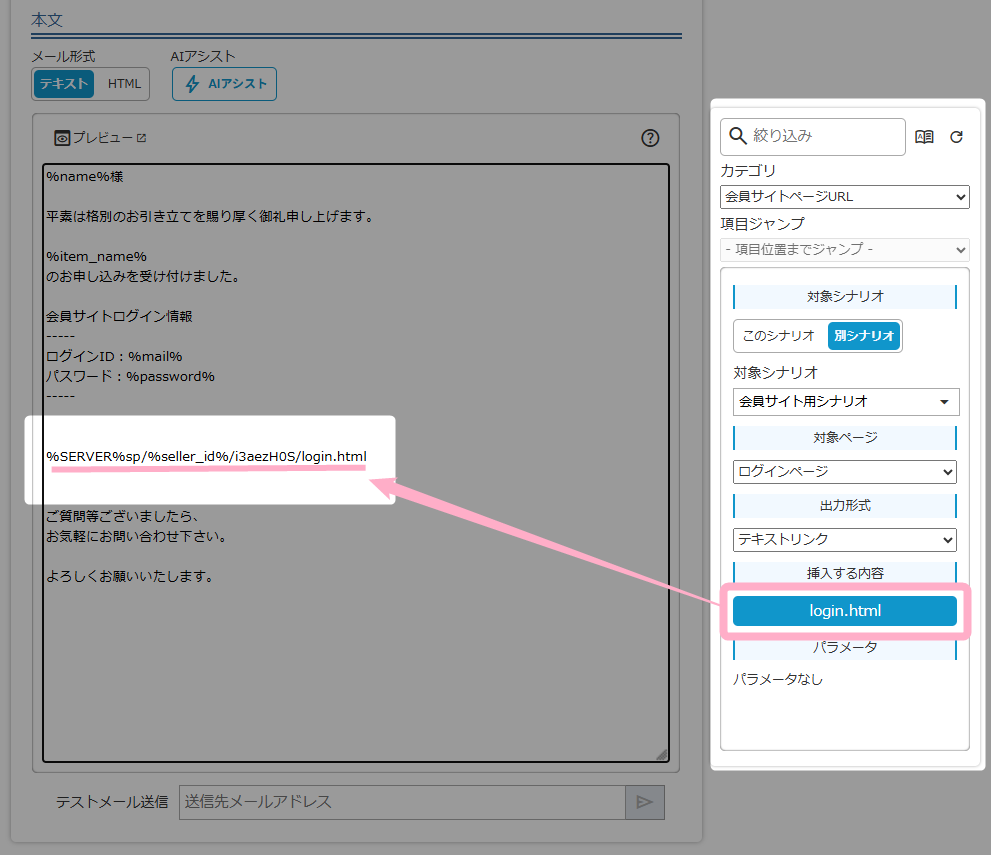Click the glossary book icon beside the filter box
Image resolution: width=991 pixels, height=855 pixels.
pyautogui.click(x=924, y=137)
